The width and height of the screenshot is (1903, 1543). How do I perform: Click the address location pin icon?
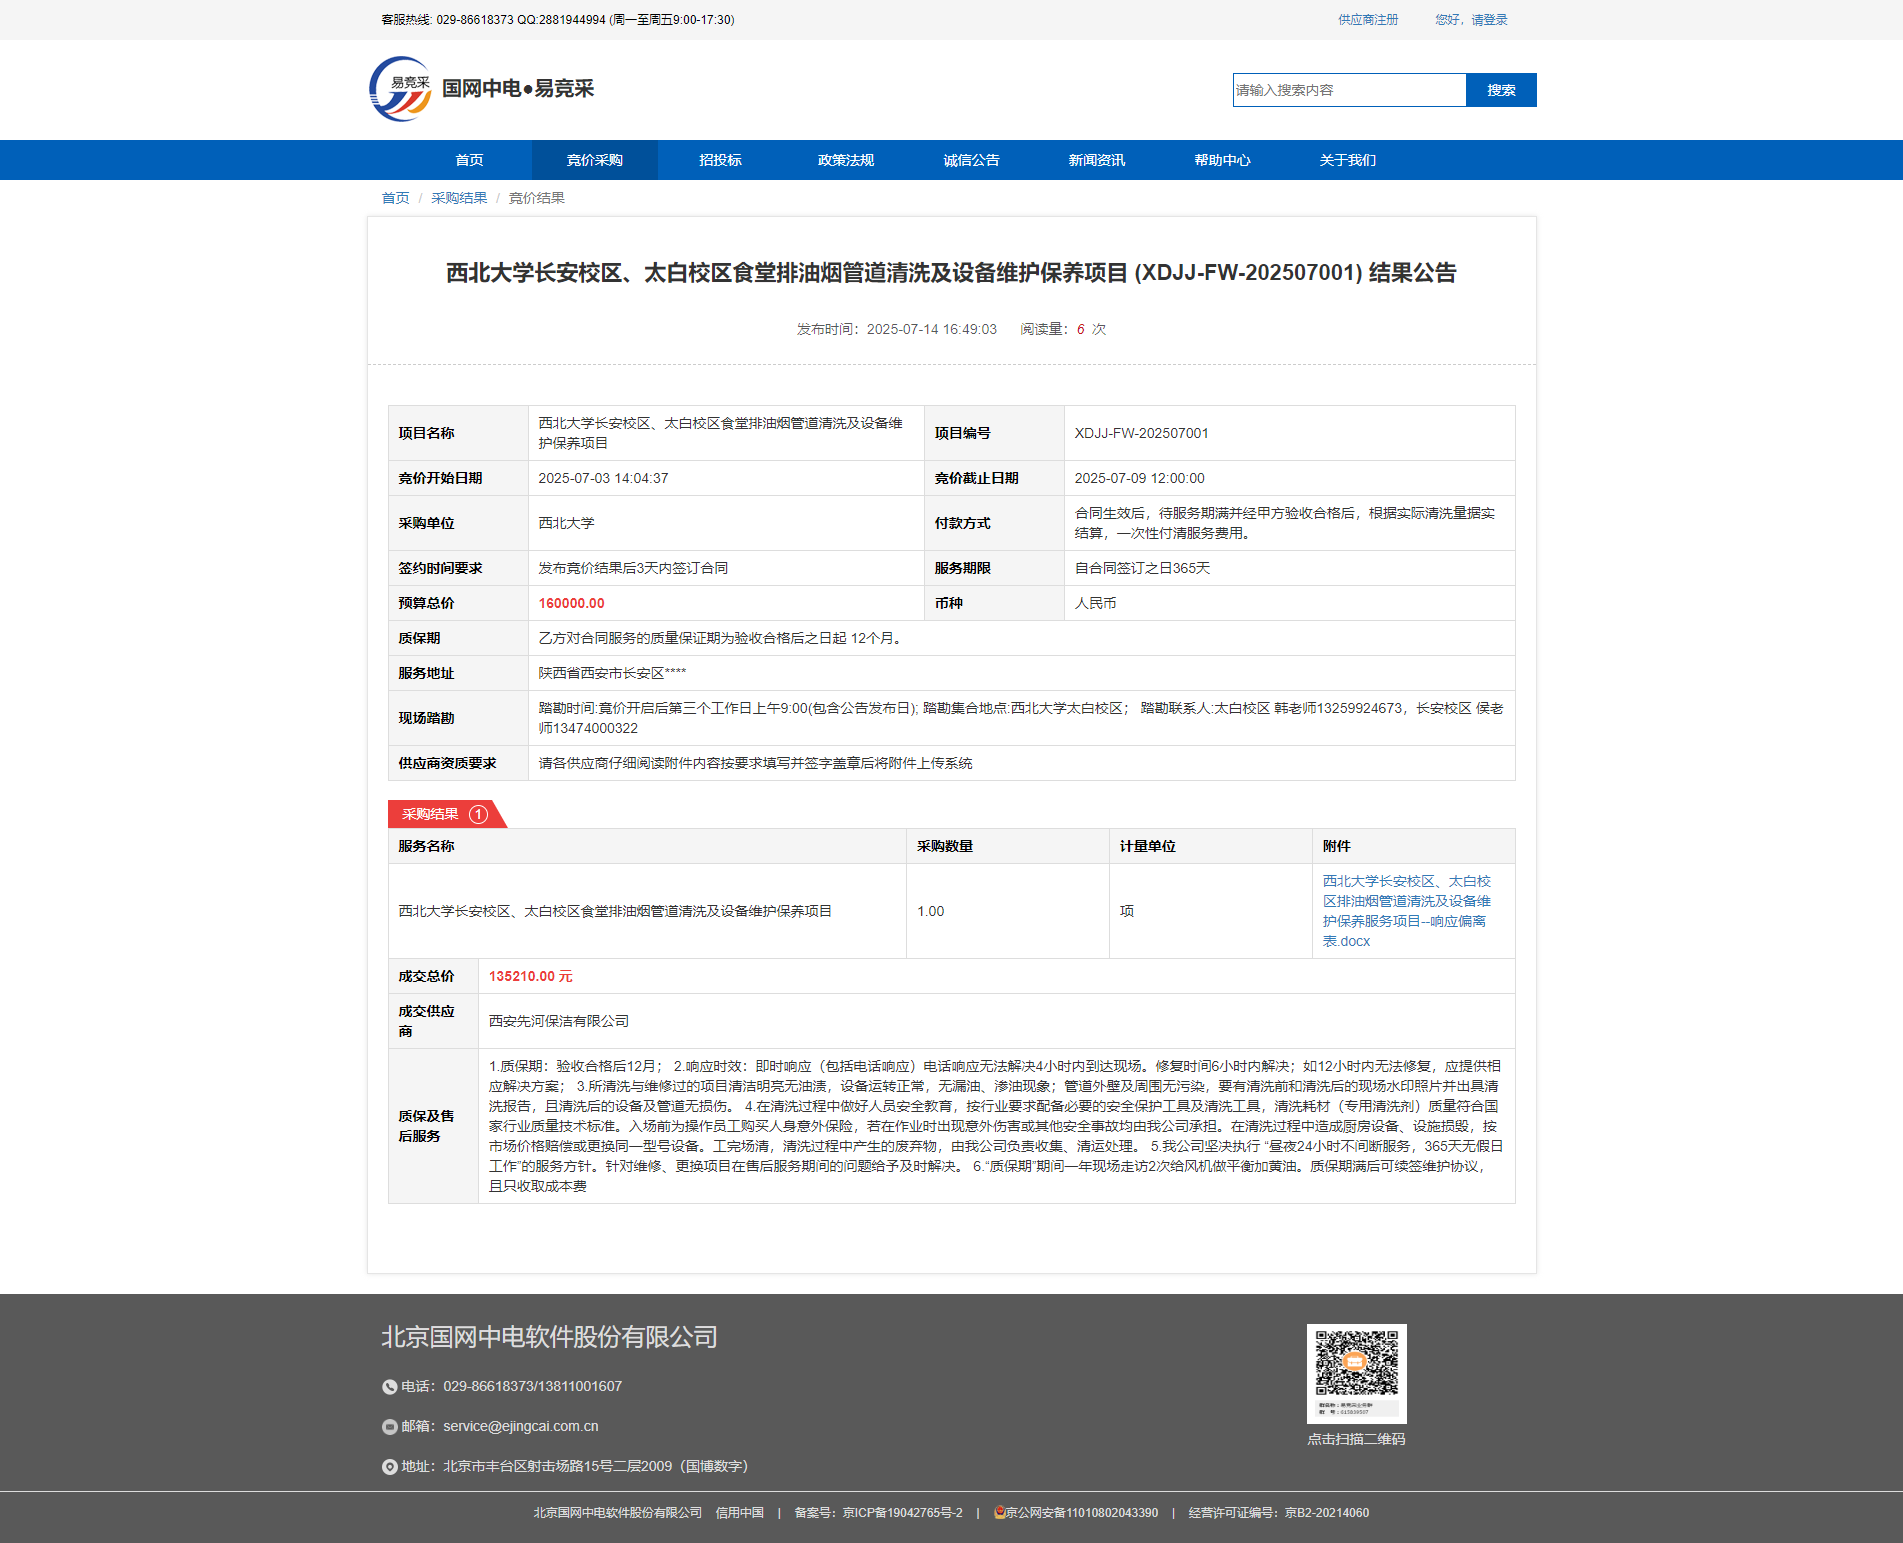tap(390, 1467)
